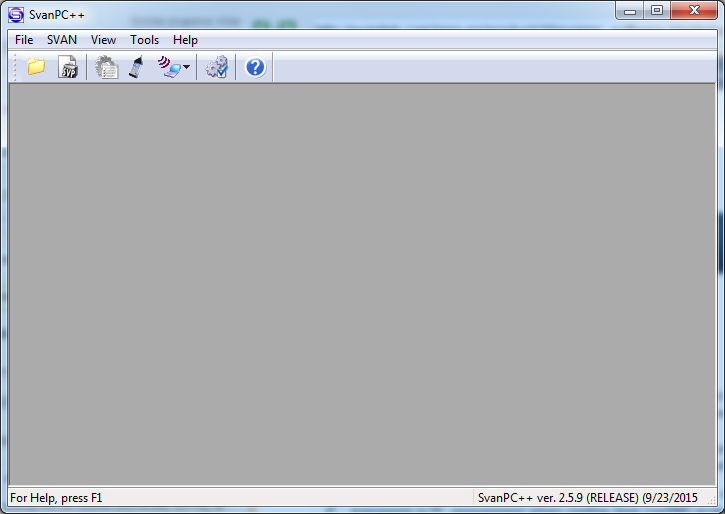
Task: Minimize the SvanPC++ window
Action: point(630,11)
